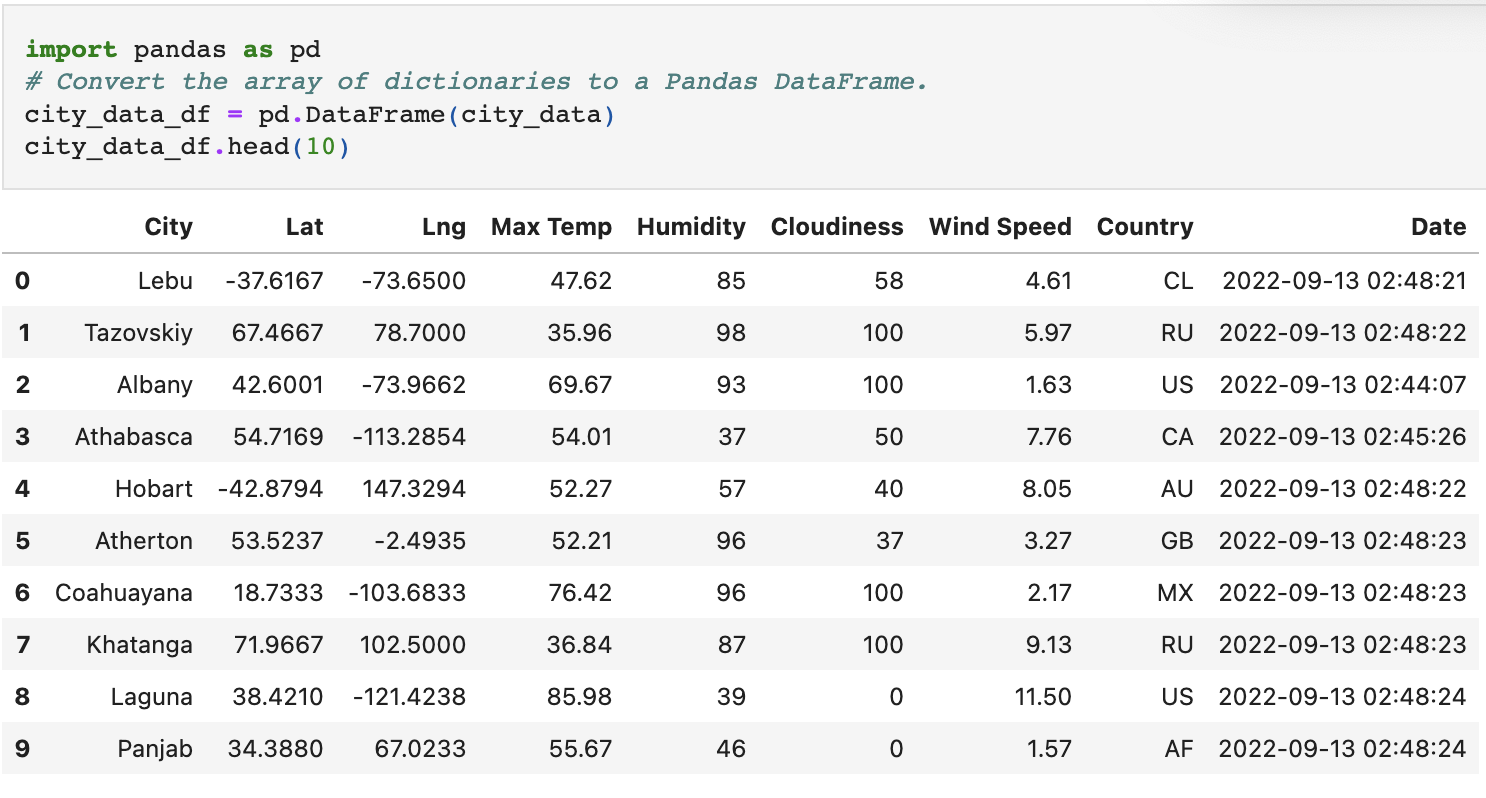The height and width of the screenshot is (798, 1486).
Task: Select the country code RU for Khatanga
Action: (1178, 645)
